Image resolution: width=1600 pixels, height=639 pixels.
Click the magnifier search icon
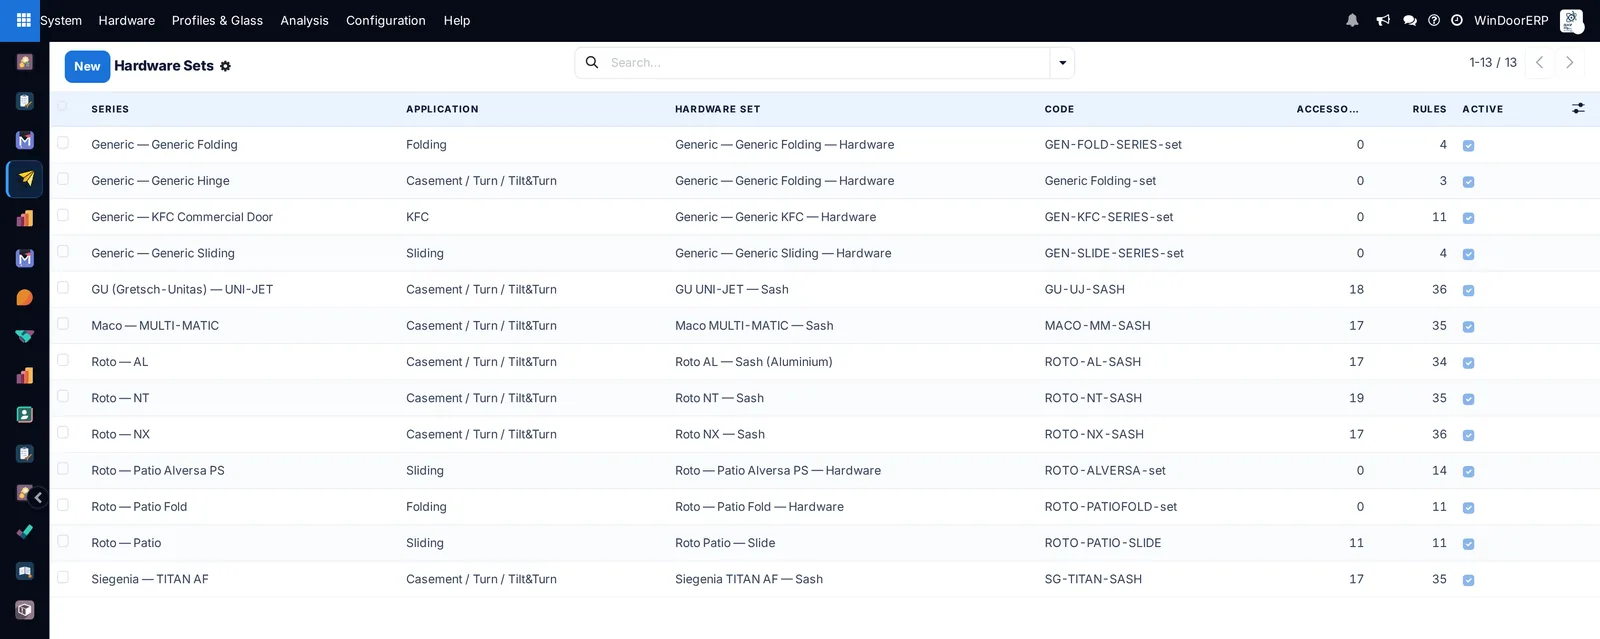click(x=592, y=62)
